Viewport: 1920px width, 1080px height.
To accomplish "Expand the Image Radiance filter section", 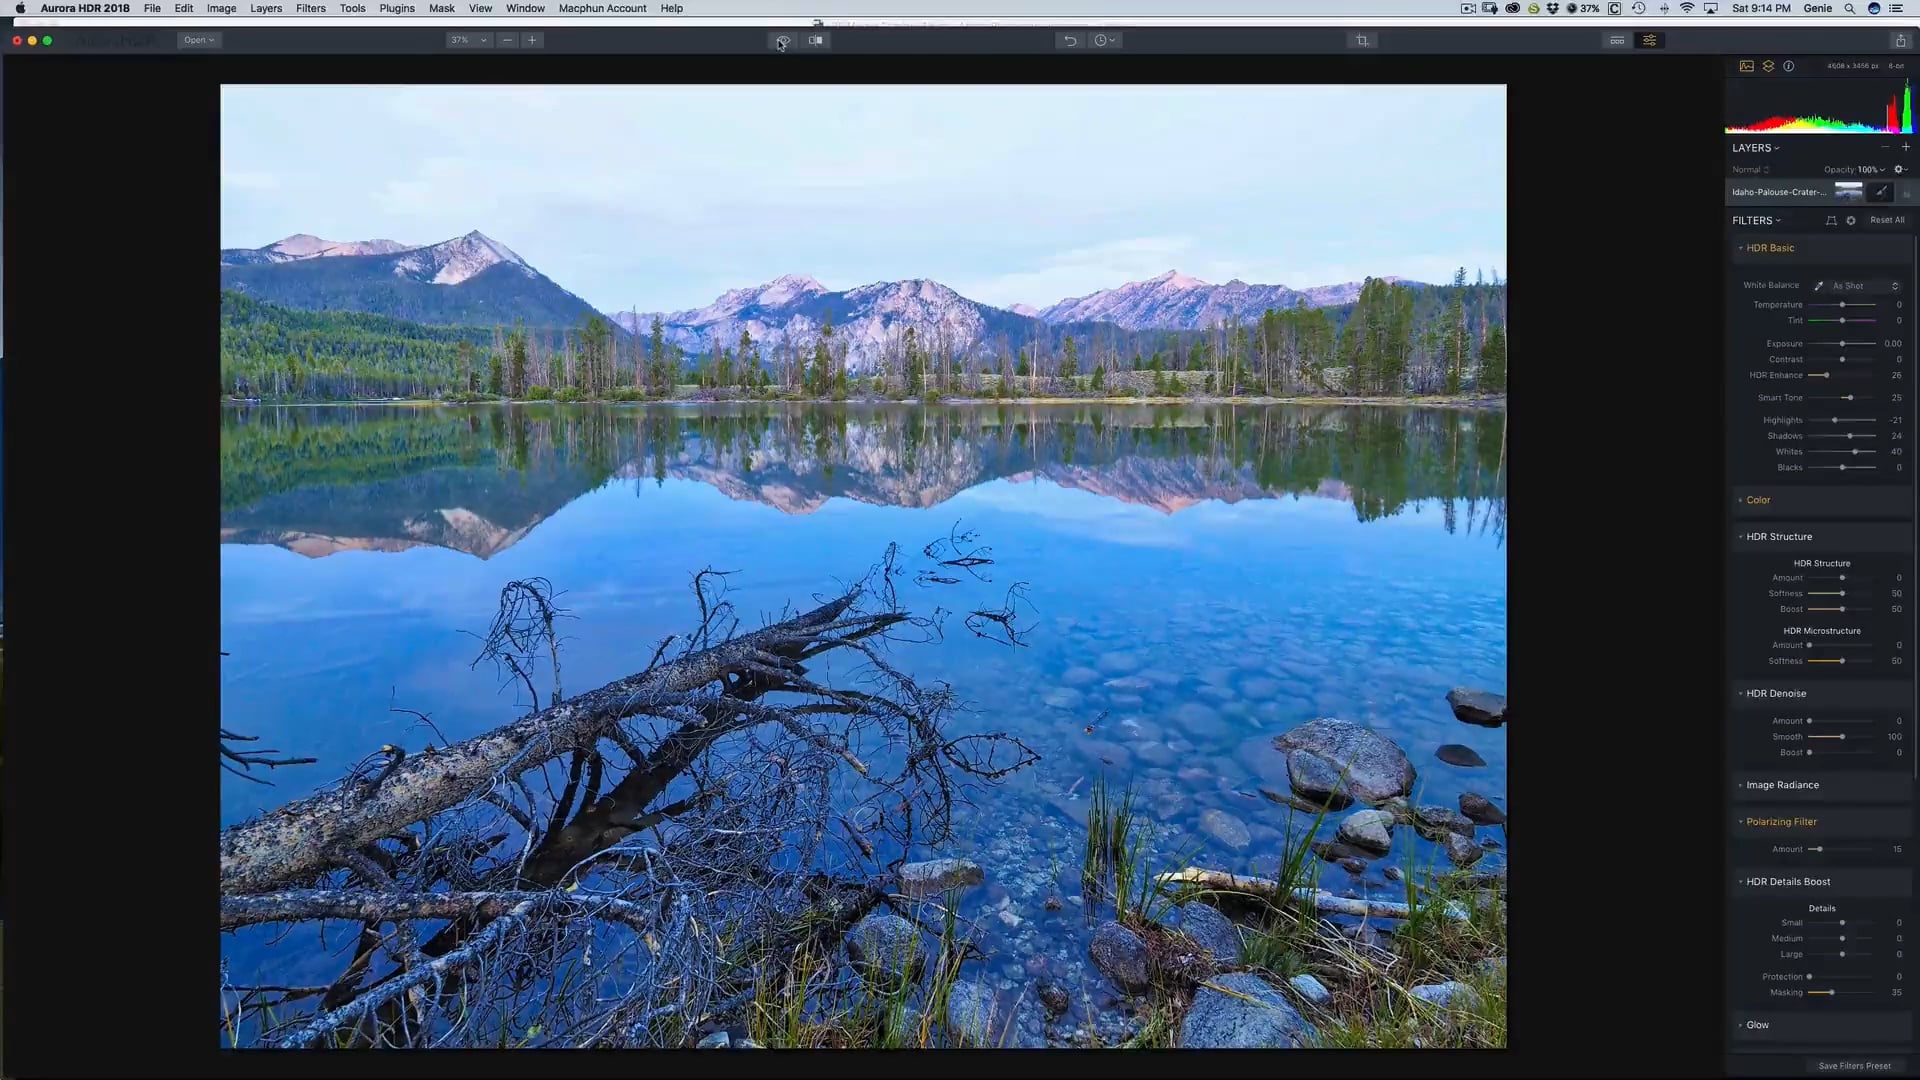I will pyautogui.click(x=1780, y=785).
